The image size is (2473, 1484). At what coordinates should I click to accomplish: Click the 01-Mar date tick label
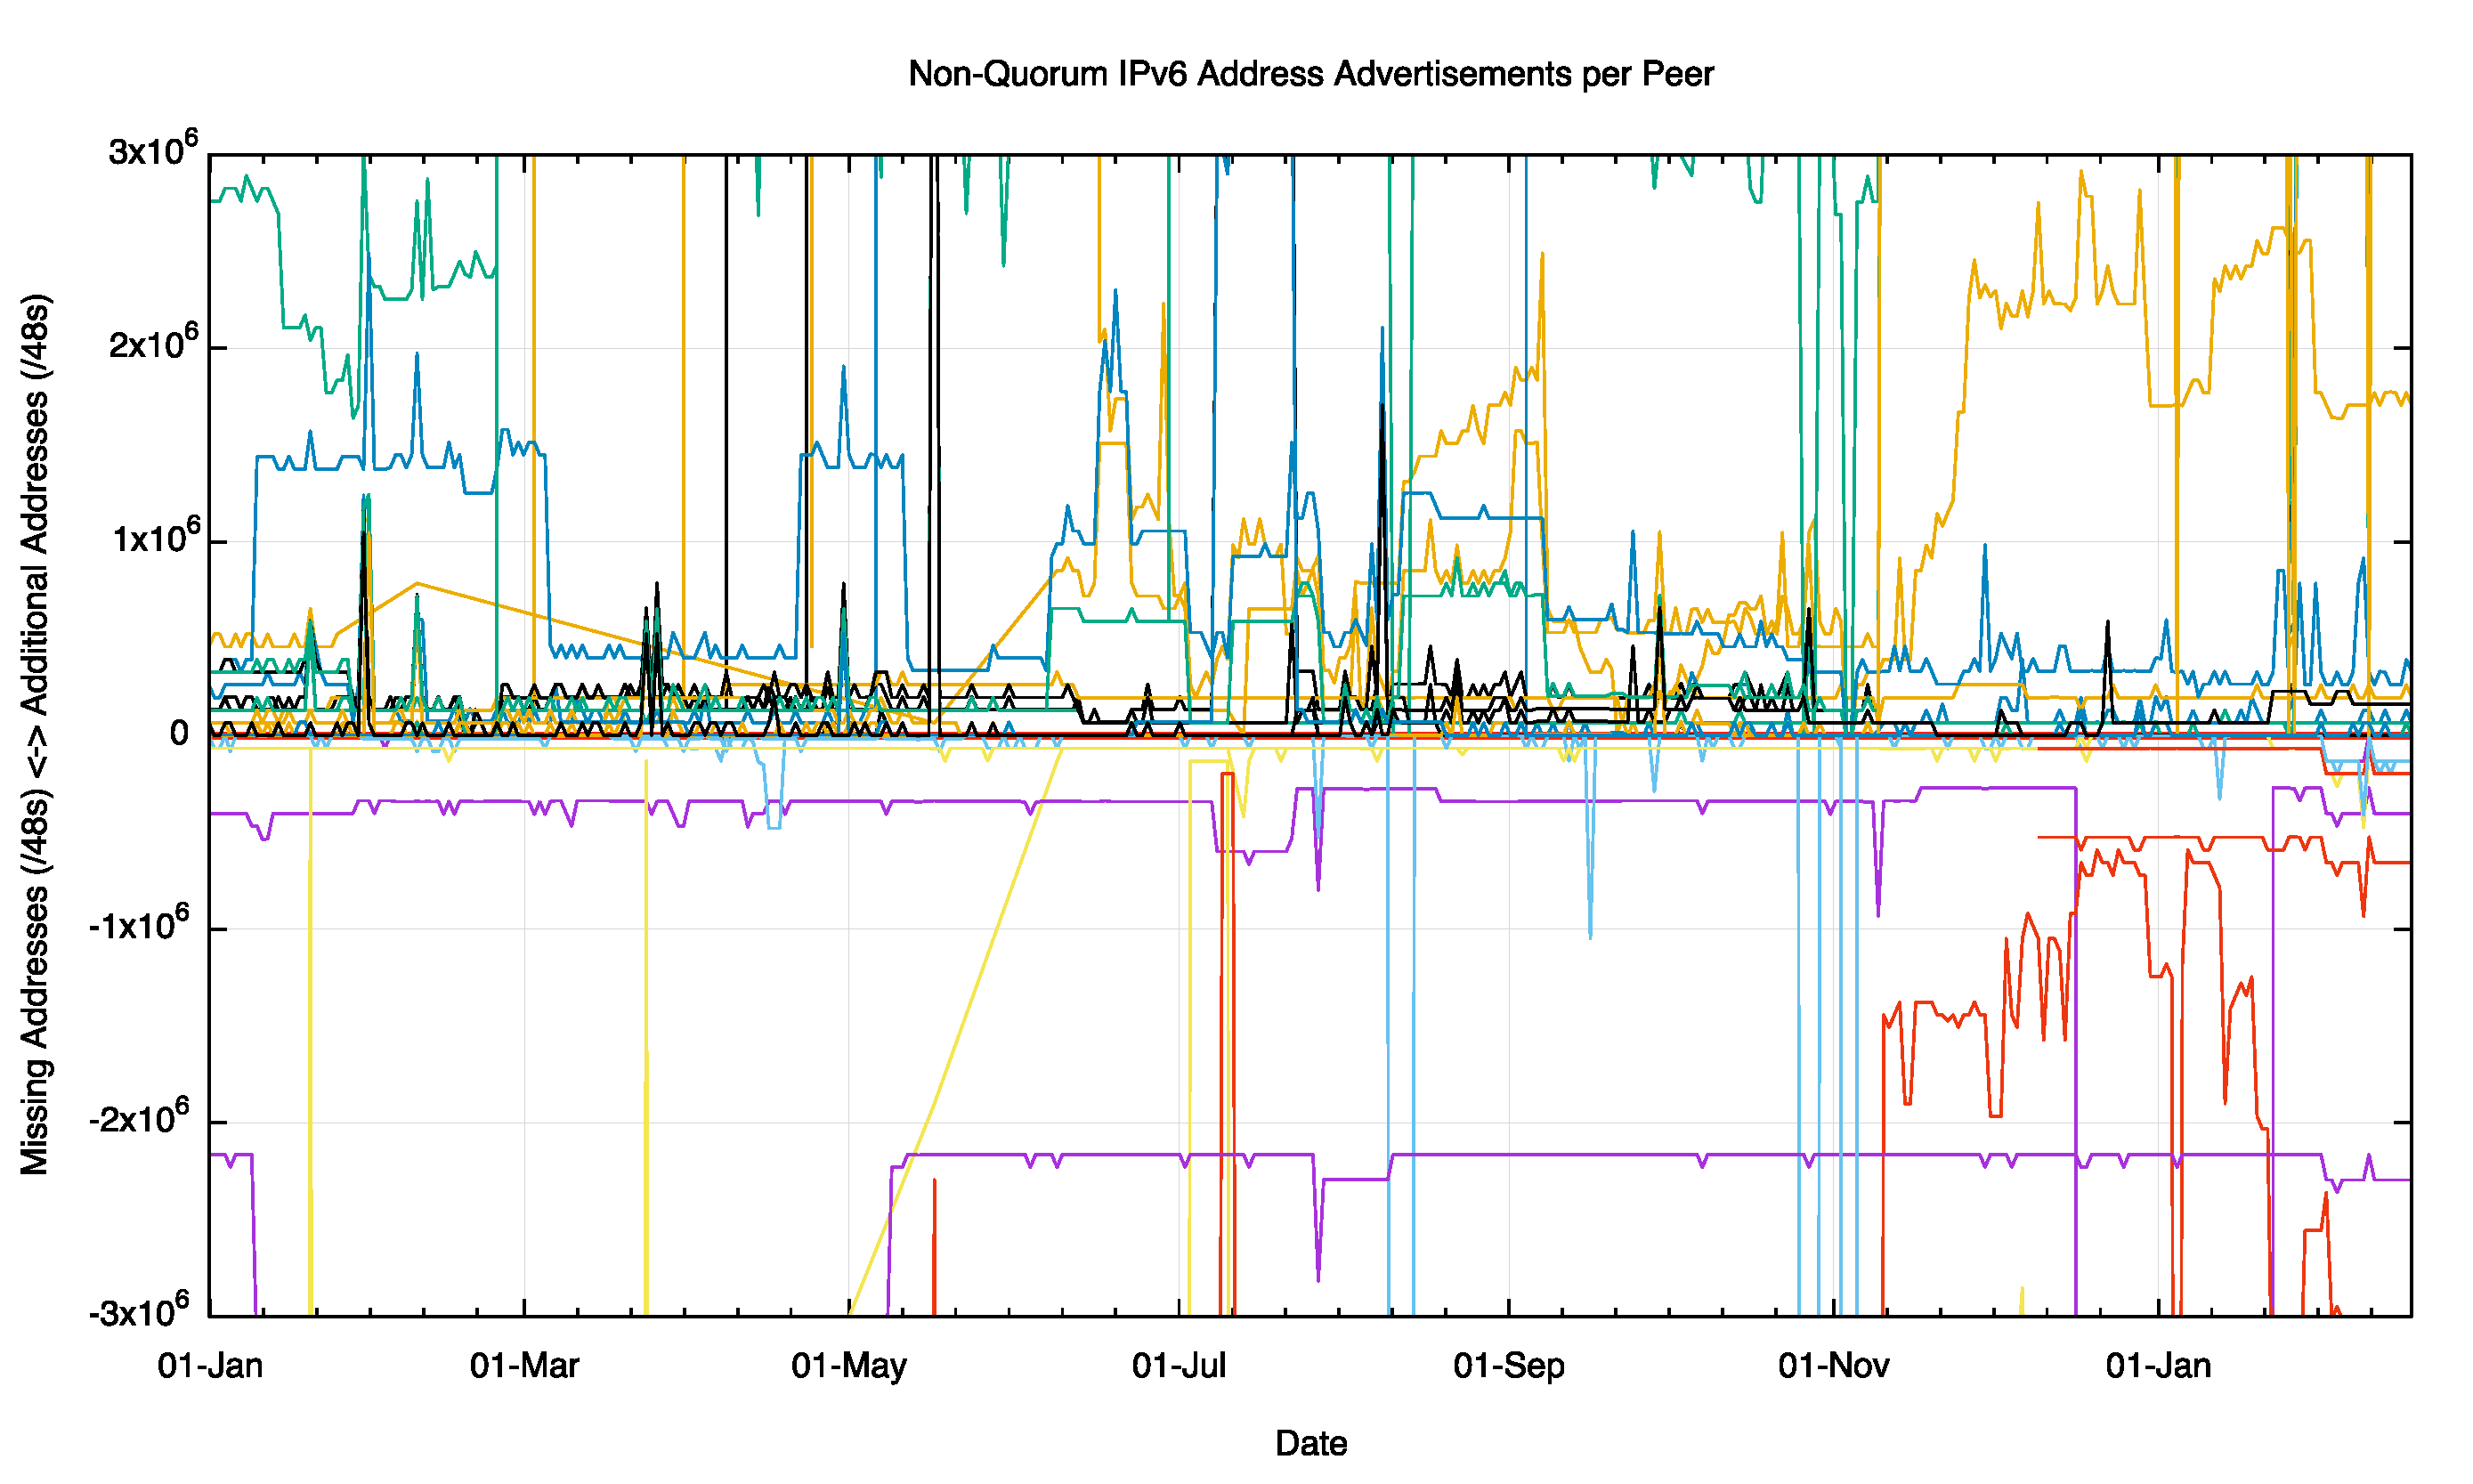(x=524, y=1366)
